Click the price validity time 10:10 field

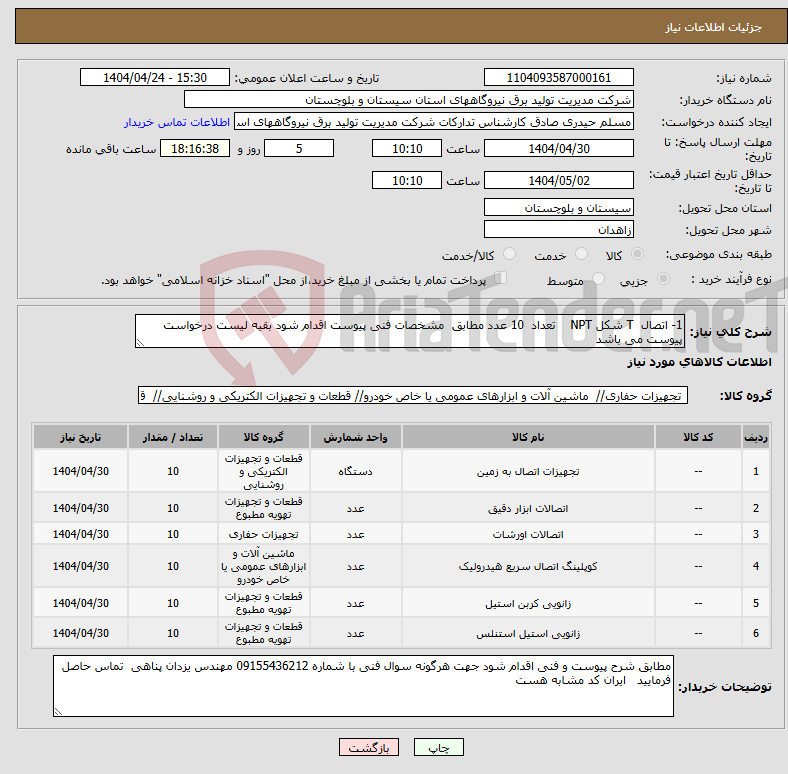coord(407,180)
